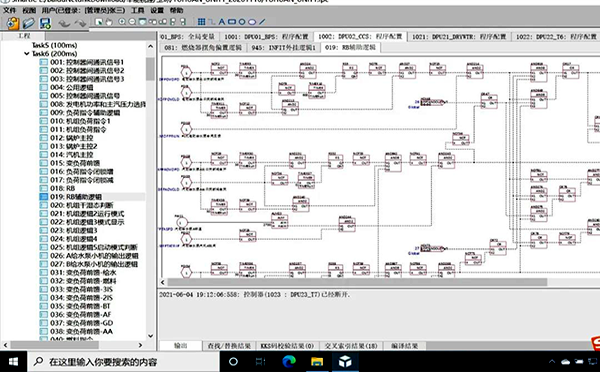Show hidden system tray icons chevron
This screenshot has height=372, width=600.
(552, 361)
